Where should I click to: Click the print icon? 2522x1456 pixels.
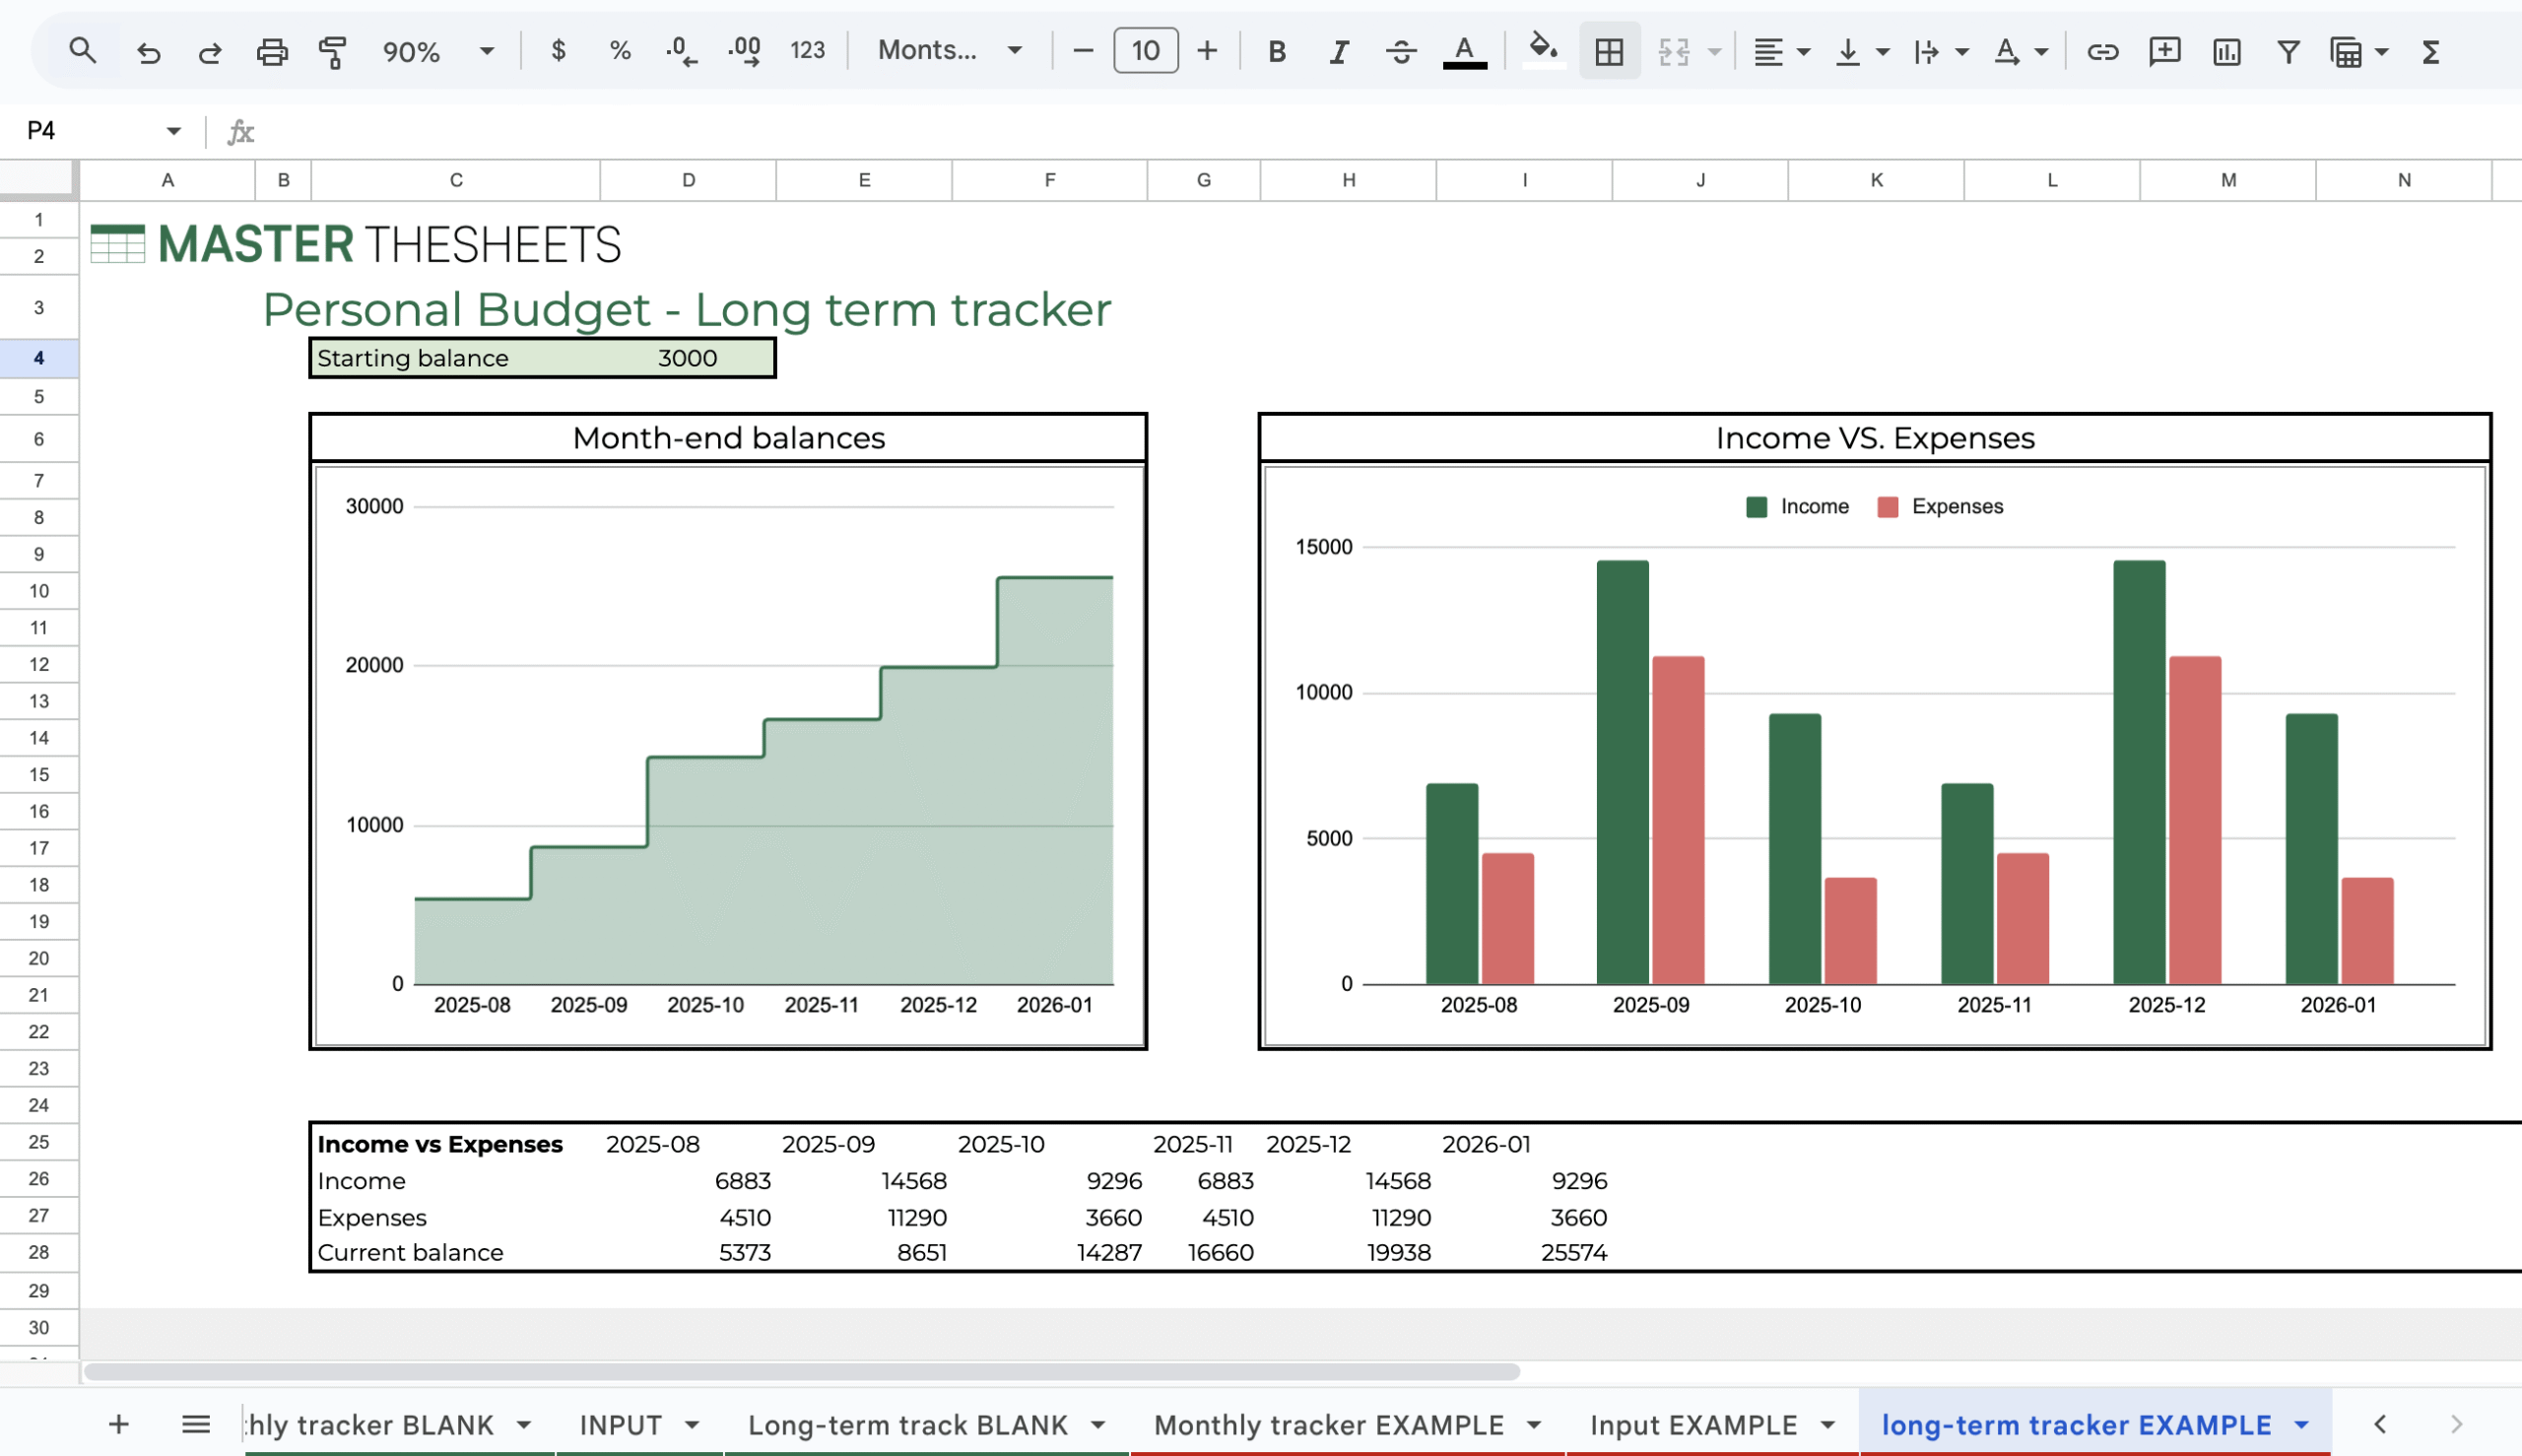coord(271,51)
